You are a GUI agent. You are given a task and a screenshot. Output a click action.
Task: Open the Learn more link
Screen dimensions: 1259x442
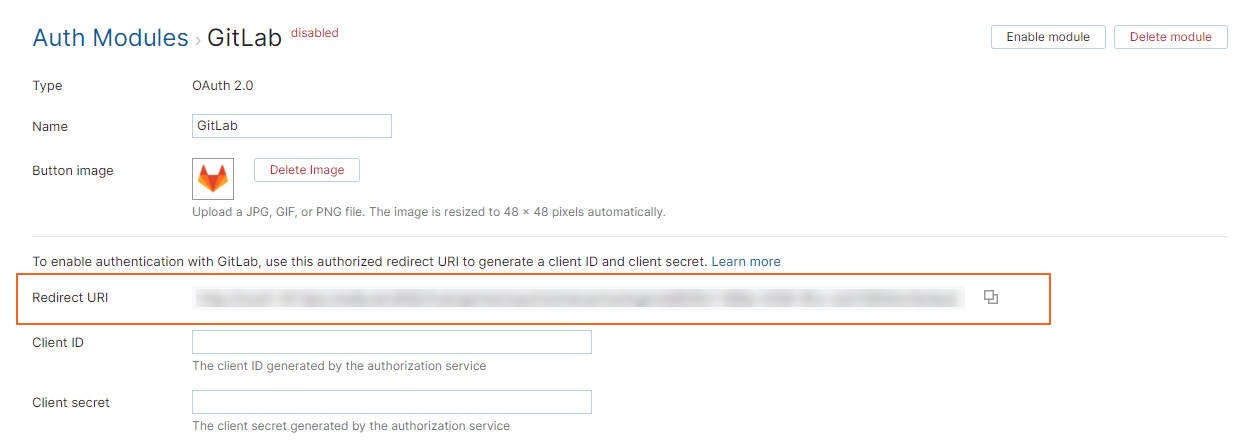(x=746, y=261)
